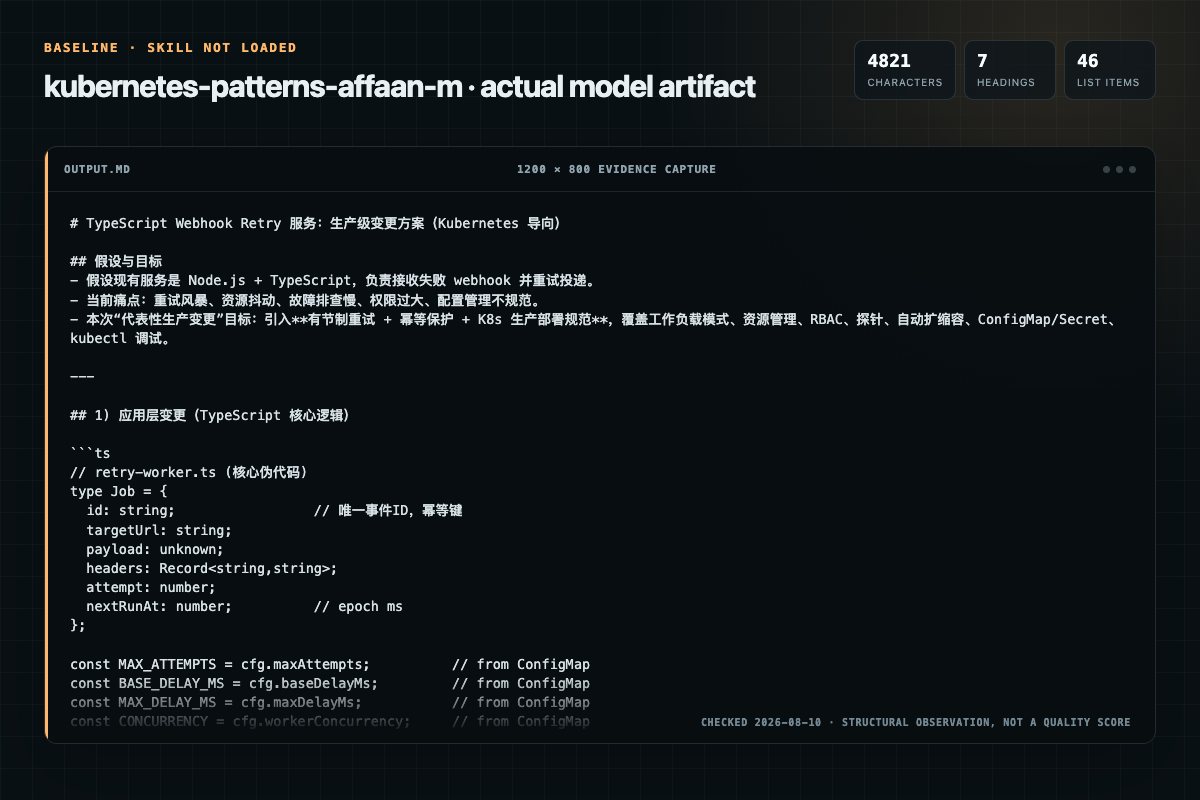Click "// from ConfigMap" on the BASE_DELAY_MS line

pyautogui.click(x=521, y=683)
